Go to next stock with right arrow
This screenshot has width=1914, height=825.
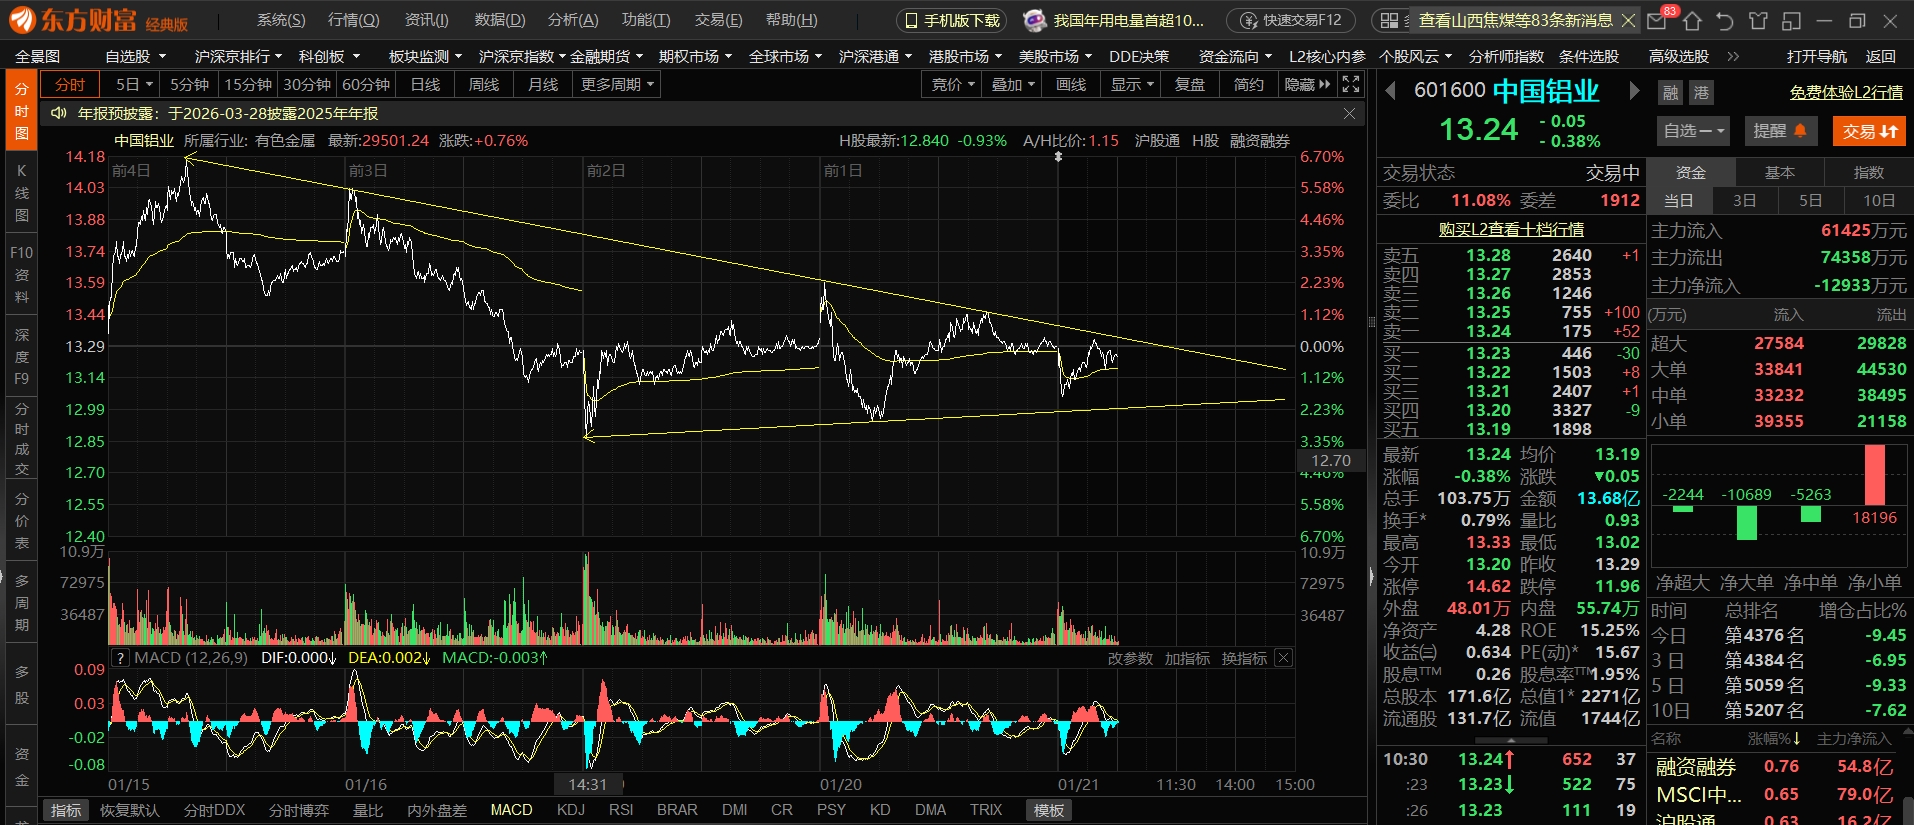[1634, 91]
